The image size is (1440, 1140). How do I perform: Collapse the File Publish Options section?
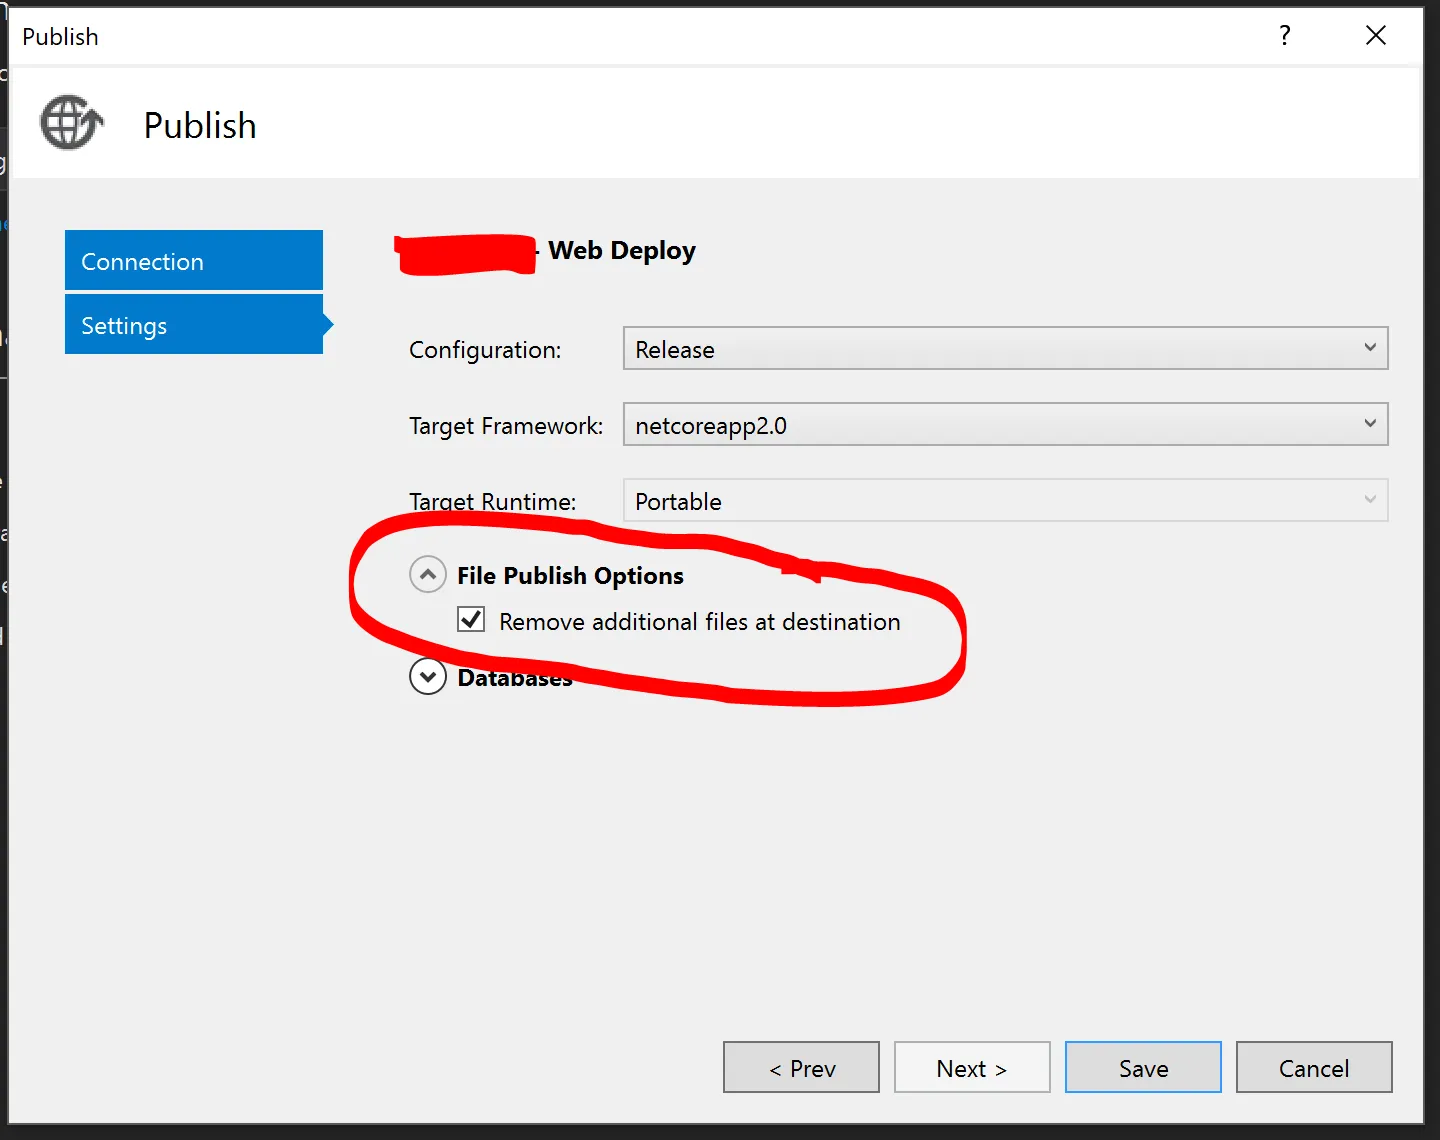click(x=428, y=575)
